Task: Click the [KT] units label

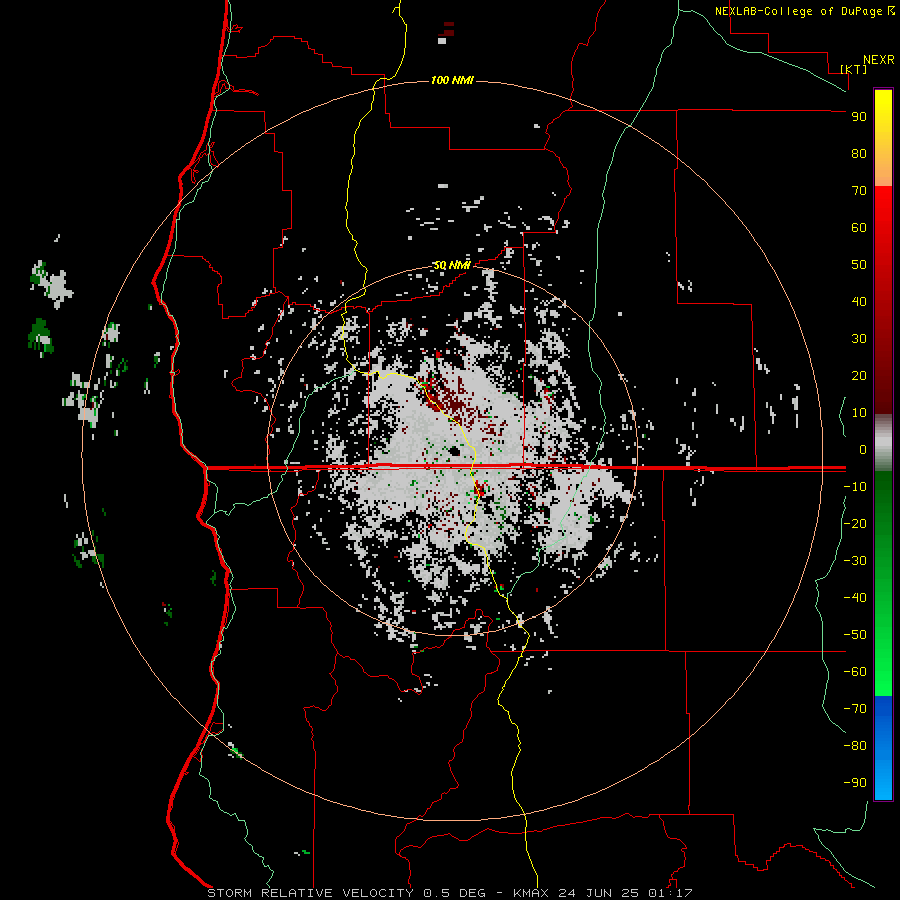Action: coord(854,69)
